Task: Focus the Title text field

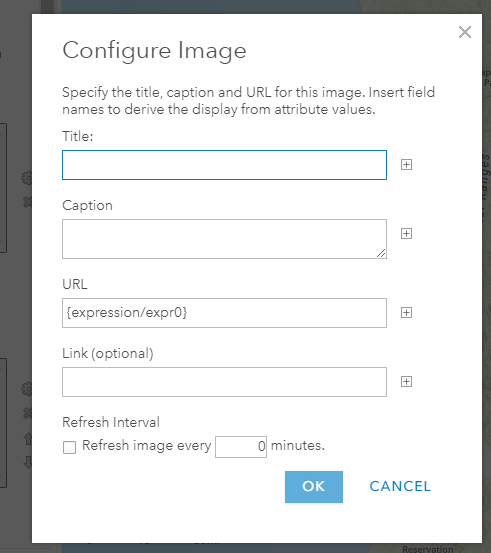Action: point(224,165)
